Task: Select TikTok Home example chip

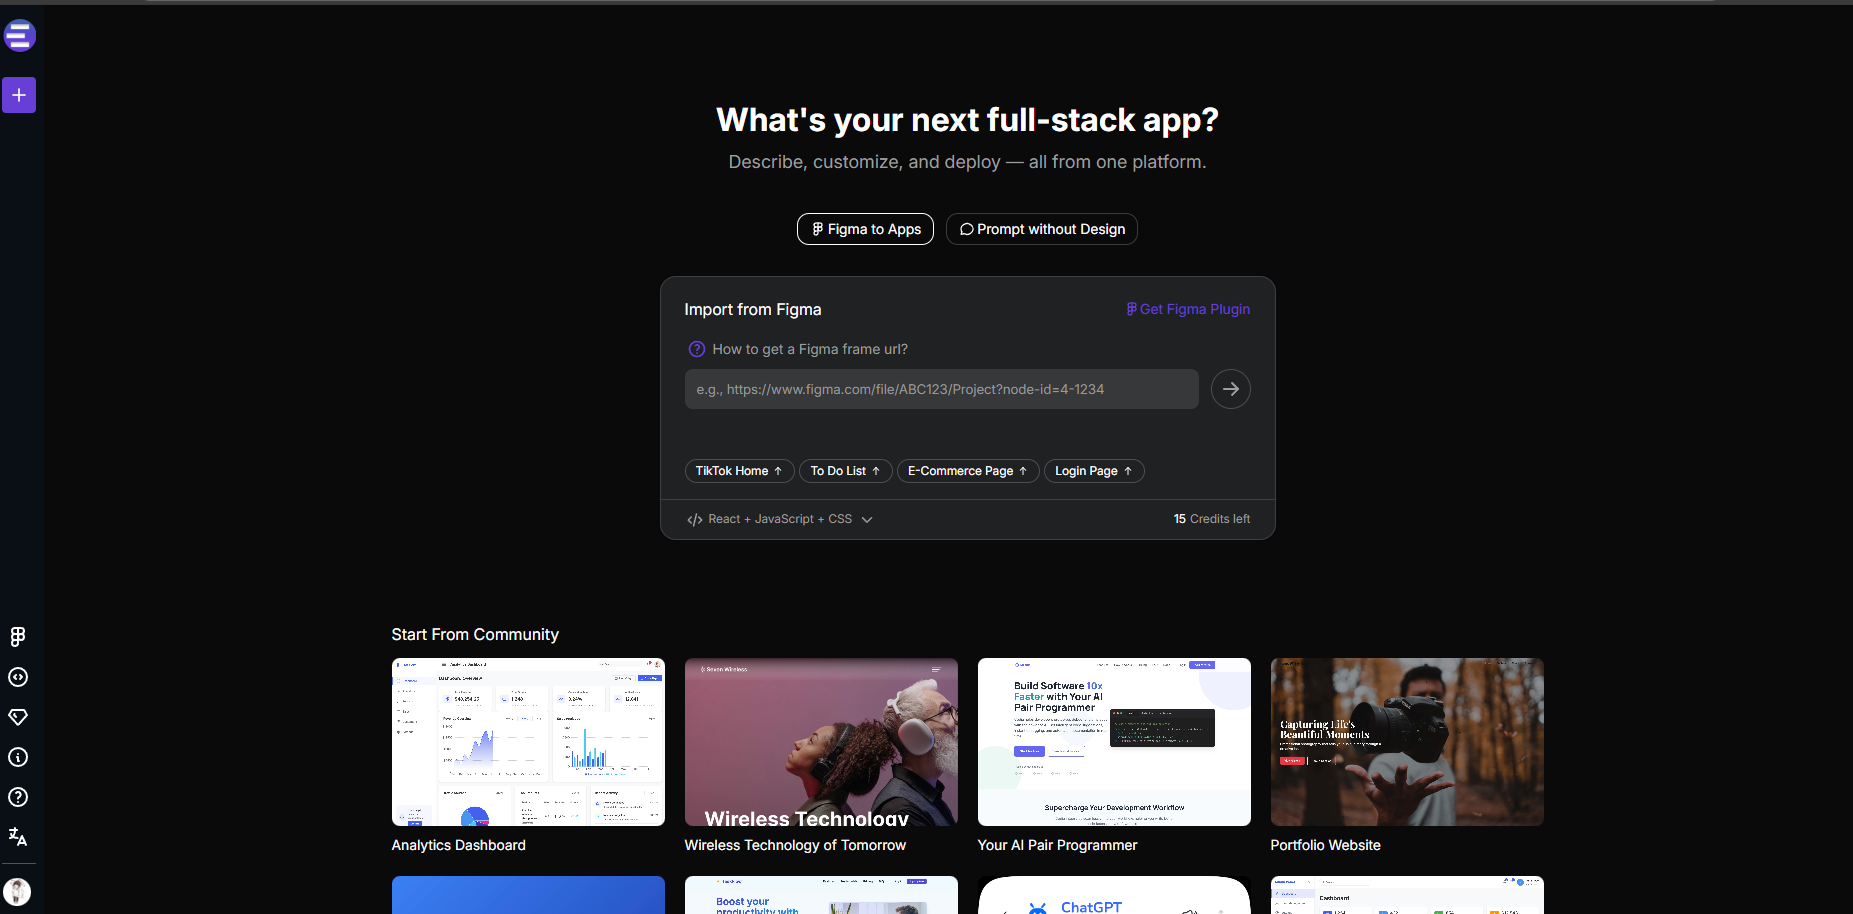Action: tap(739, 471)
